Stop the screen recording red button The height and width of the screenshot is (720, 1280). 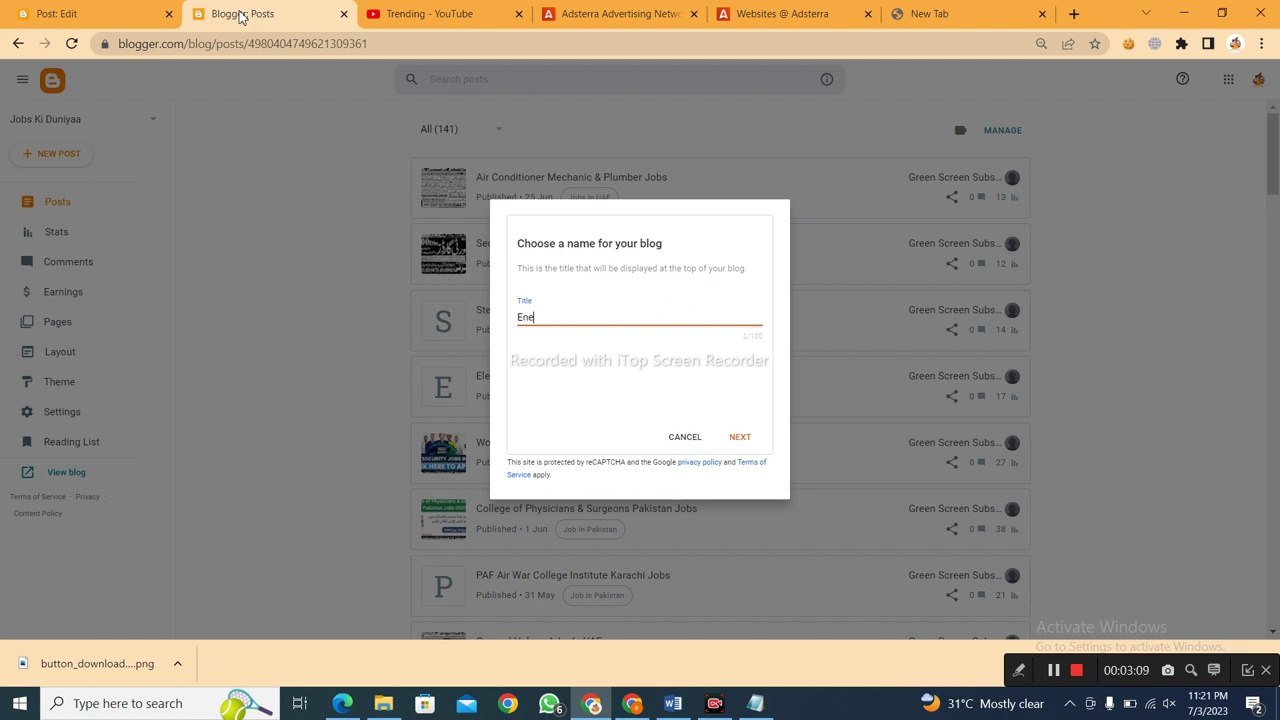tap(1077, 670)
